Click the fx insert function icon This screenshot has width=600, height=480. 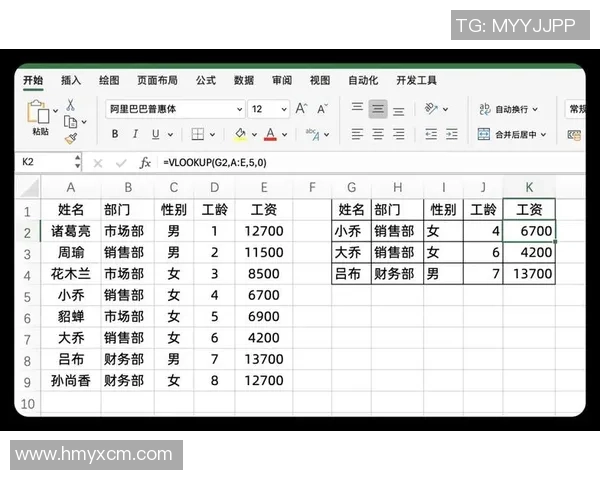[x=145, y=163]
